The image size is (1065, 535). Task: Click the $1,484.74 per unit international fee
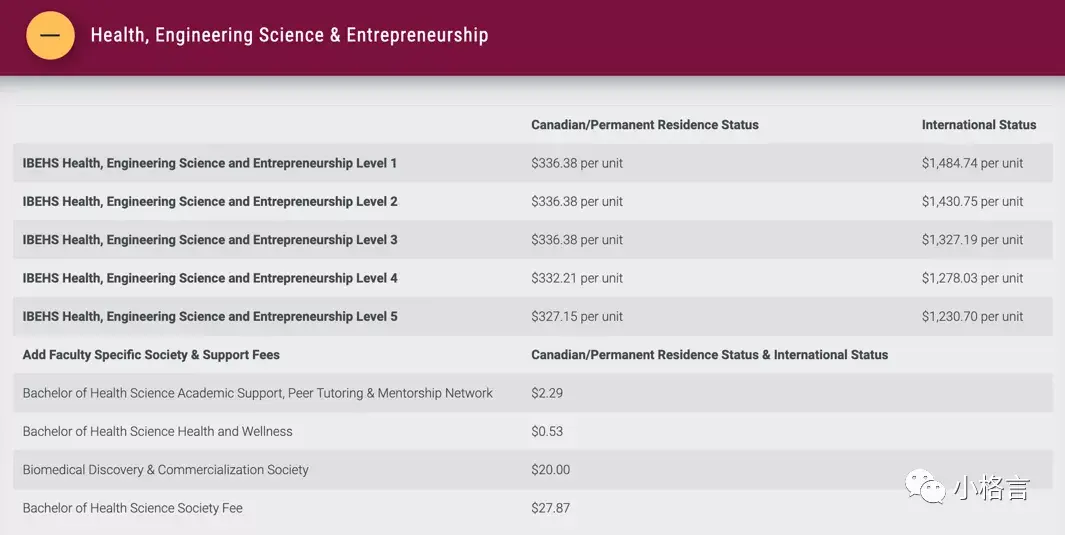point(972,163)
